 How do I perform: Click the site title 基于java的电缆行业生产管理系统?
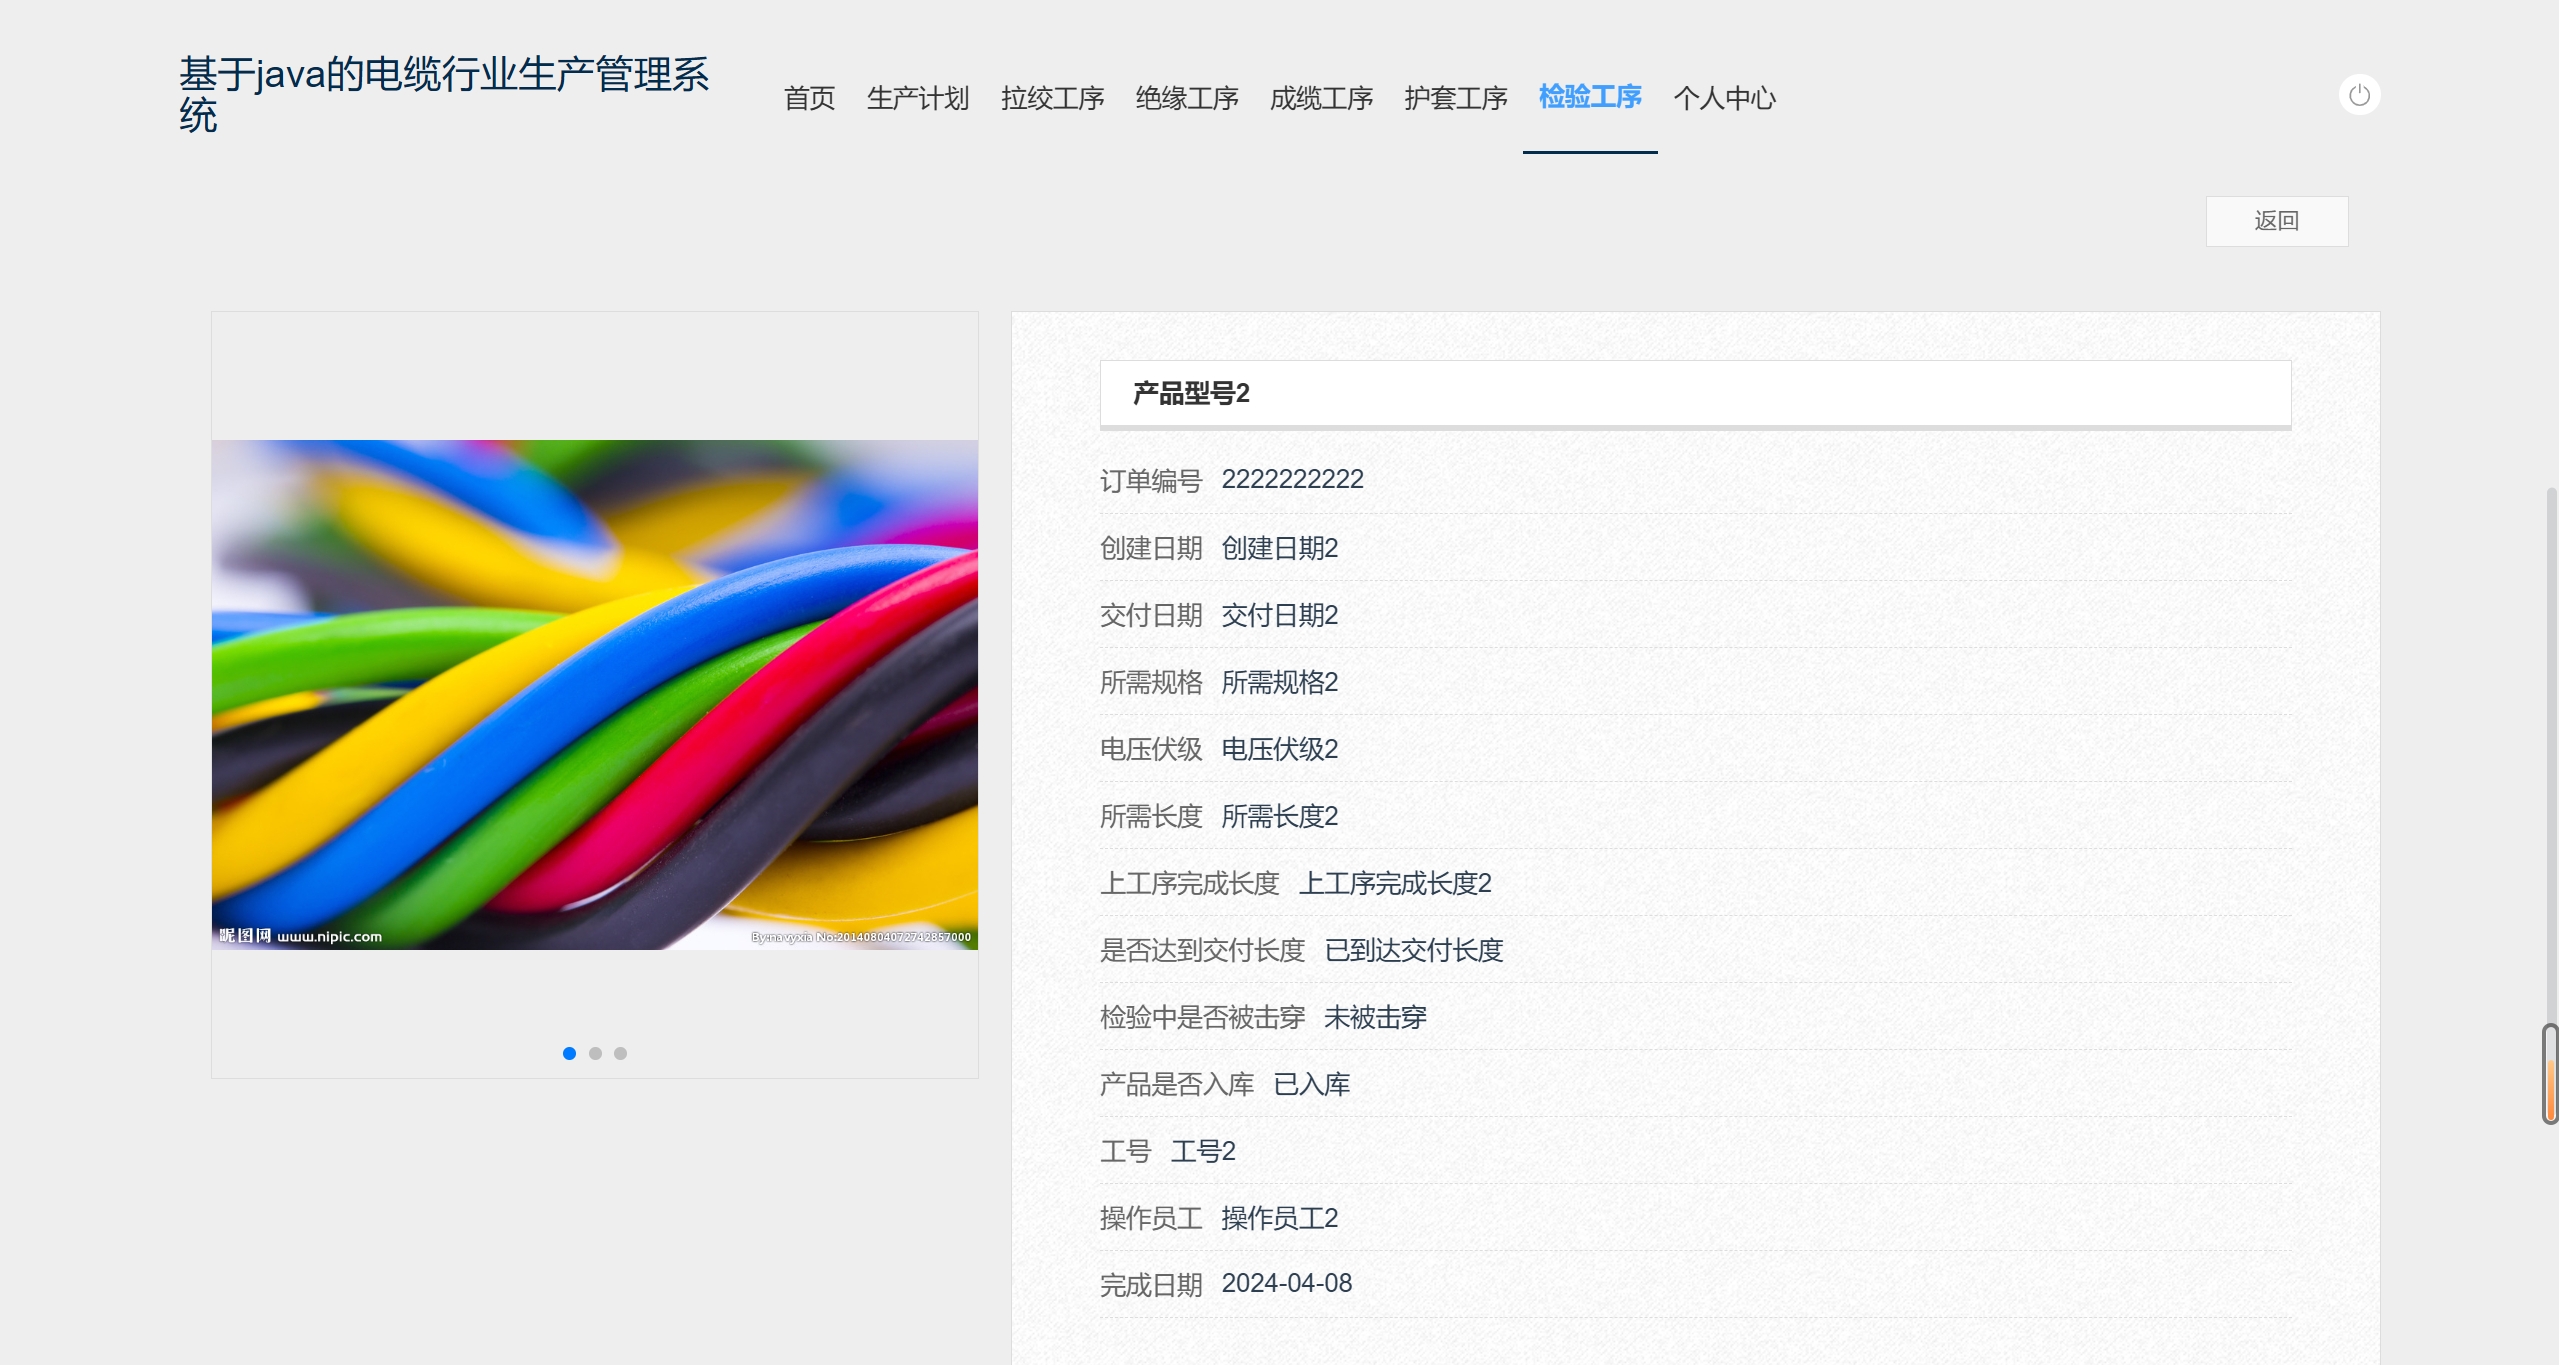pyautogui.click(x=444, y=95)
